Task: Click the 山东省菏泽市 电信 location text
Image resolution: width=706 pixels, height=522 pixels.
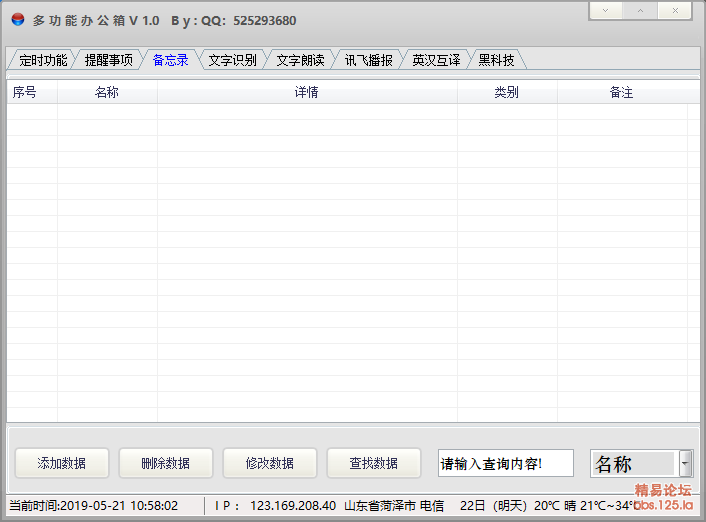Action: pos(394,506)
